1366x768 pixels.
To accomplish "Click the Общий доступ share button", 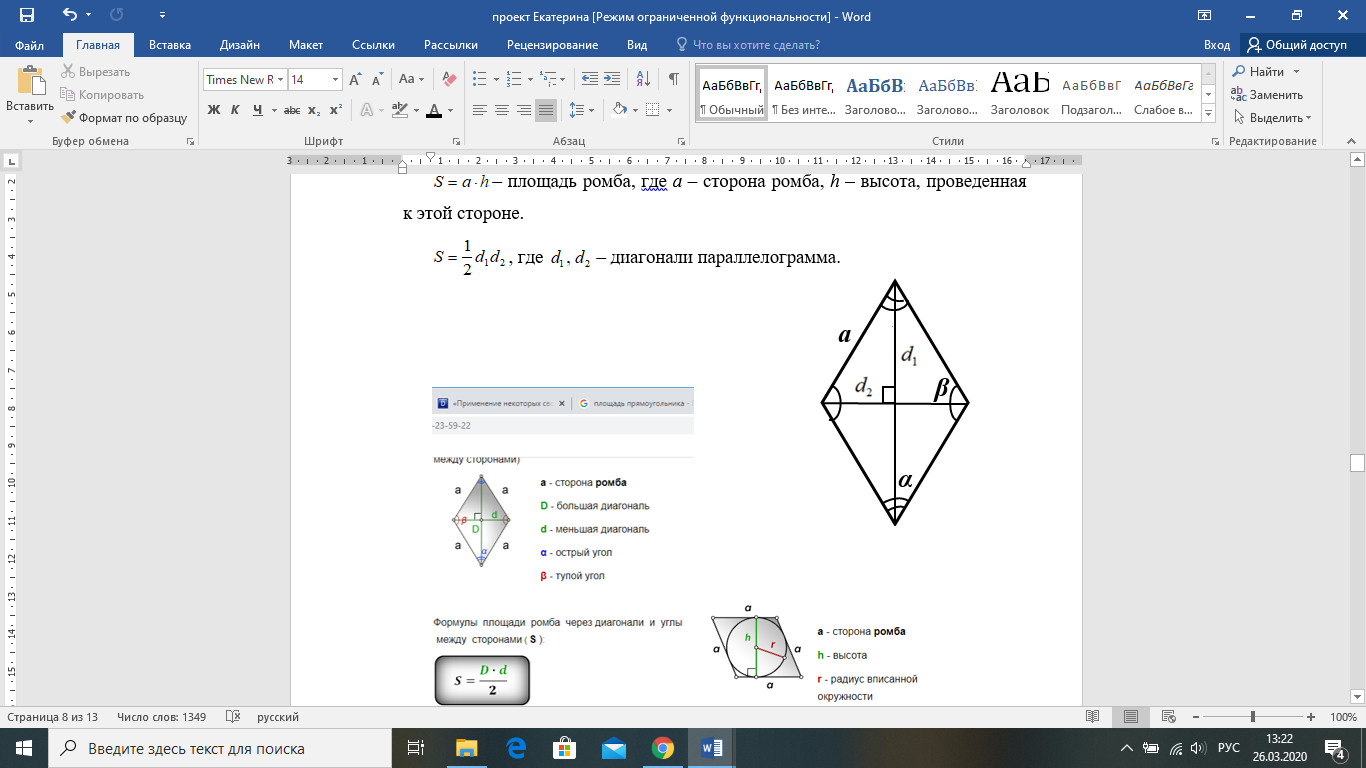I will 1296,45.
